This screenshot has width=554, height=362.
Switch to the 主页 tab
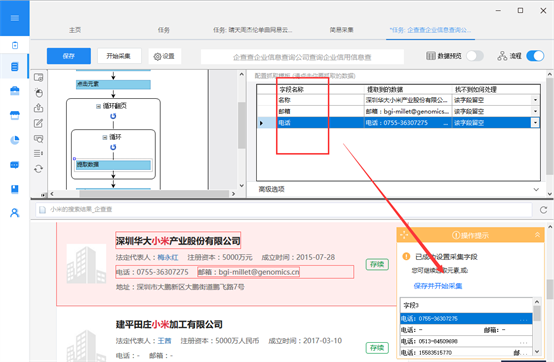75,30
